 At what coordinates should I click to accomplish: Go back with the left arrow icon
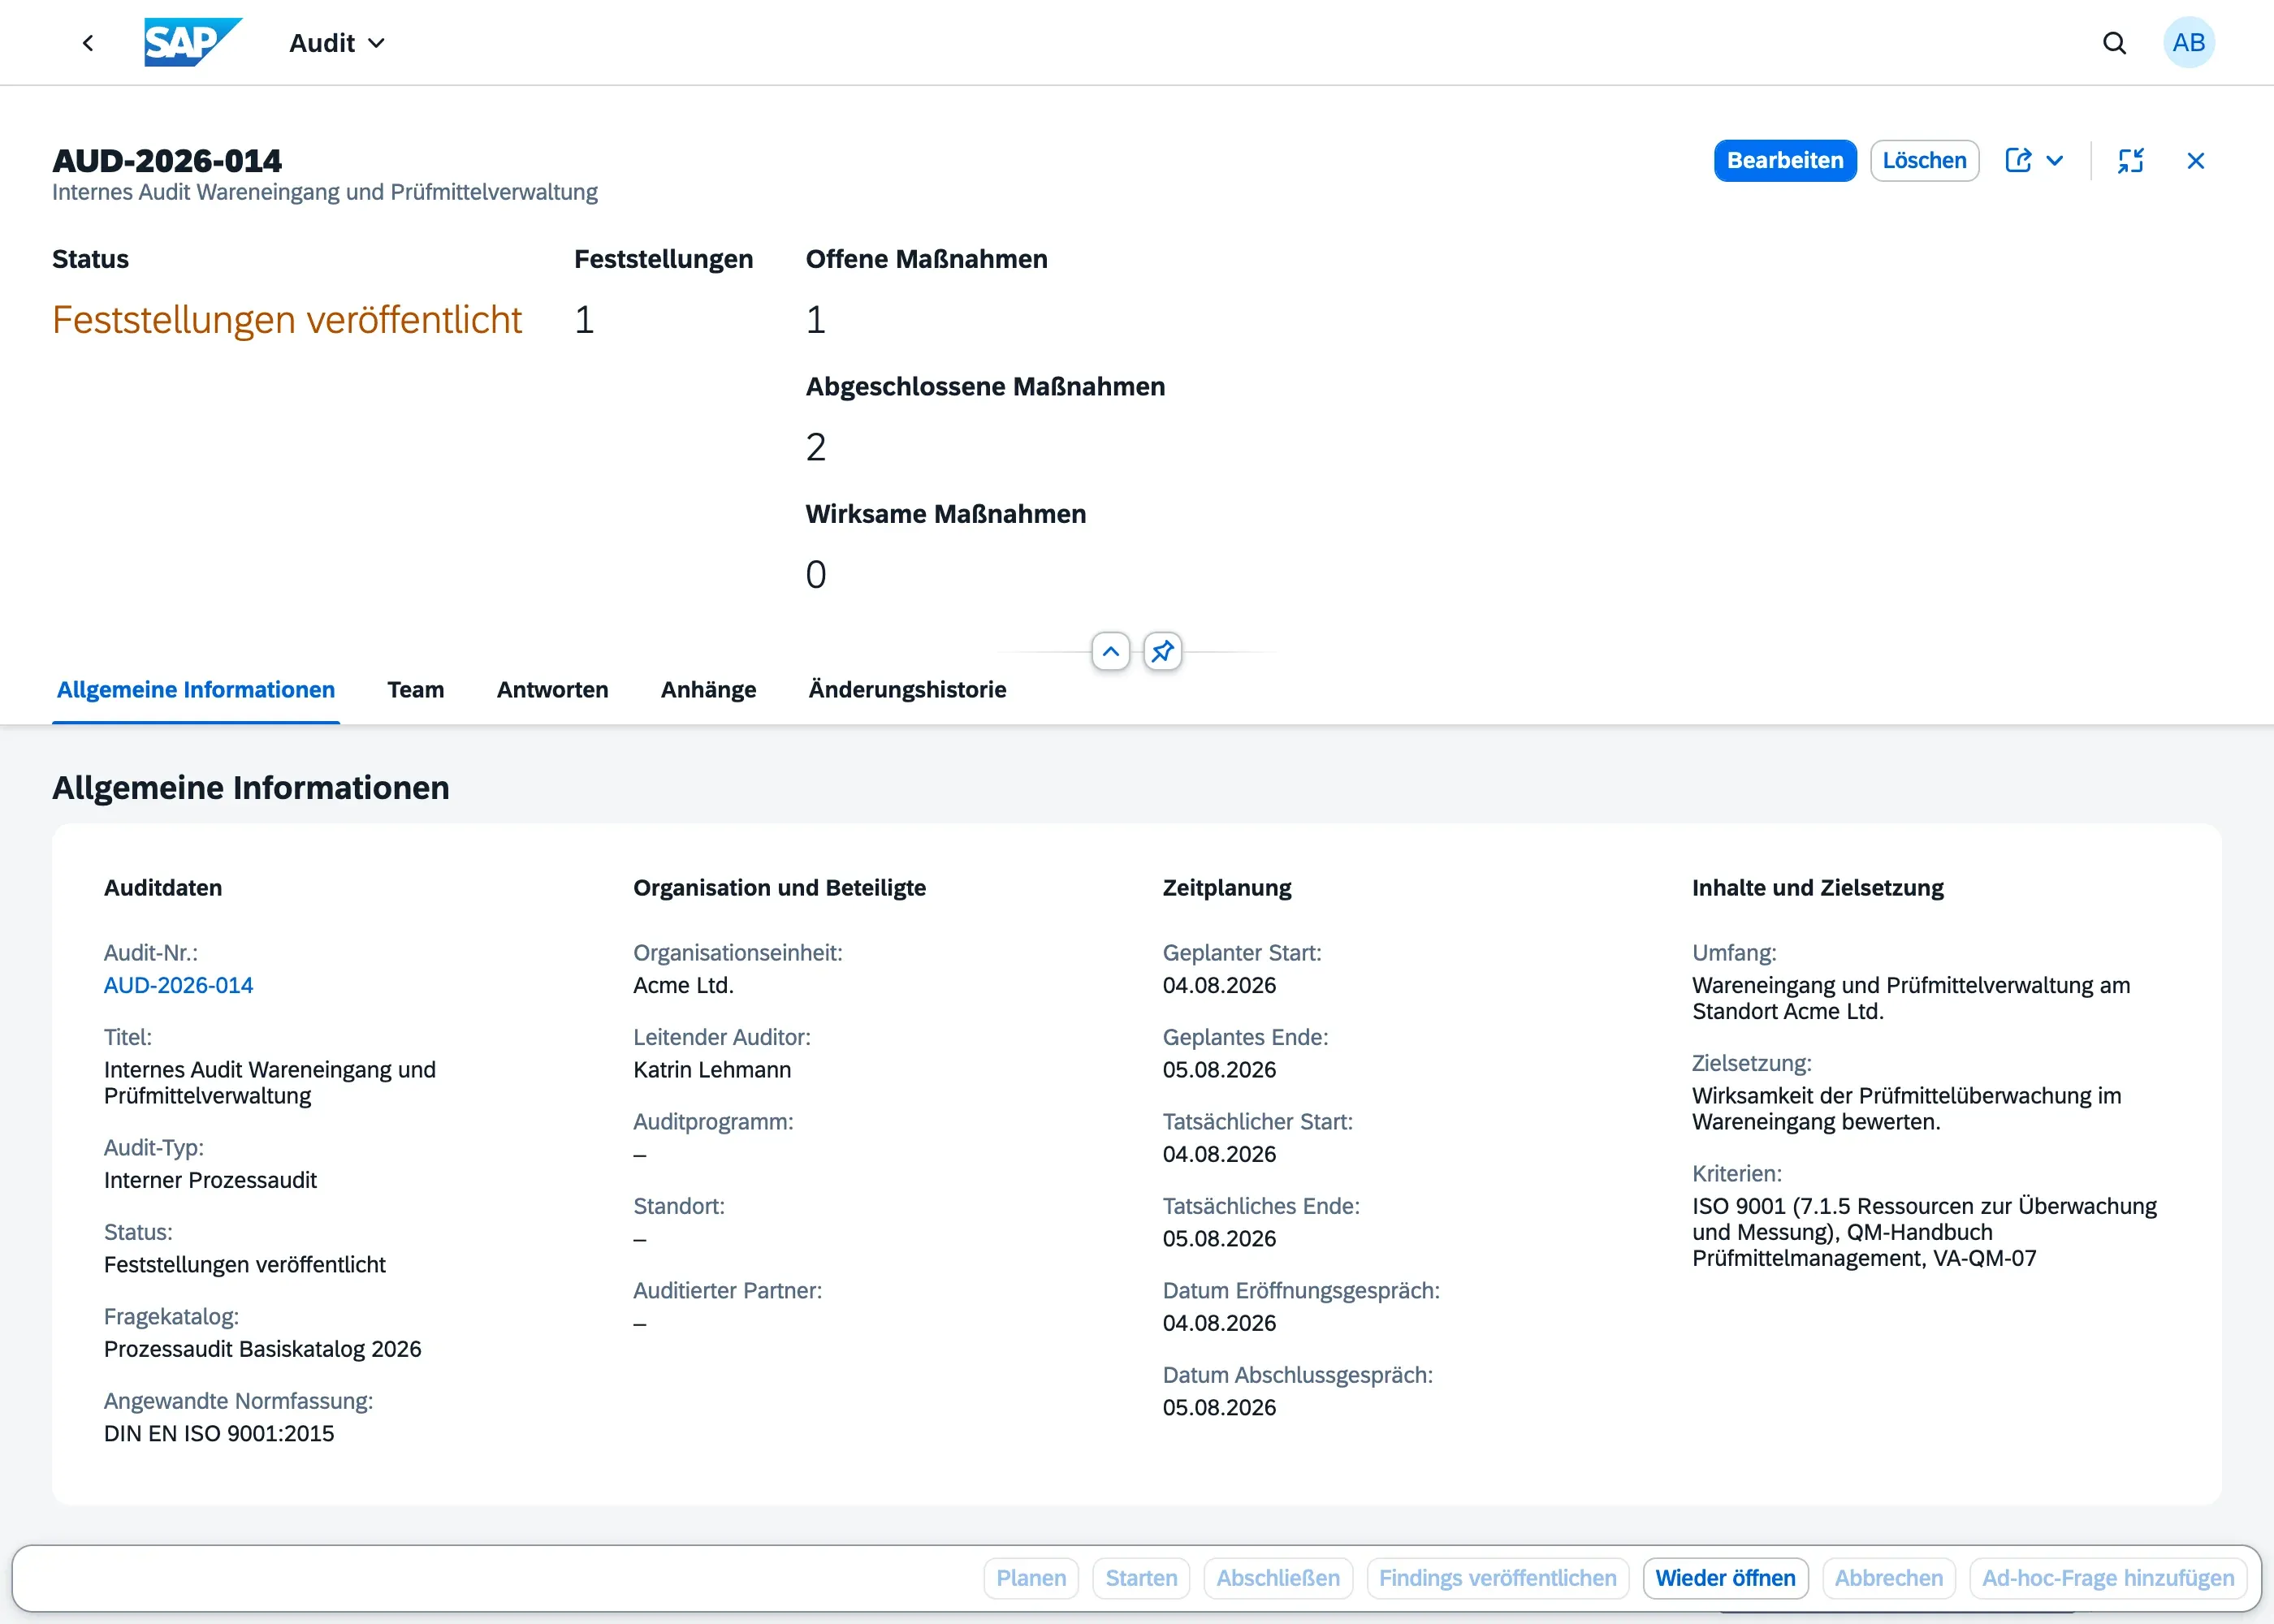click(88, 43)
